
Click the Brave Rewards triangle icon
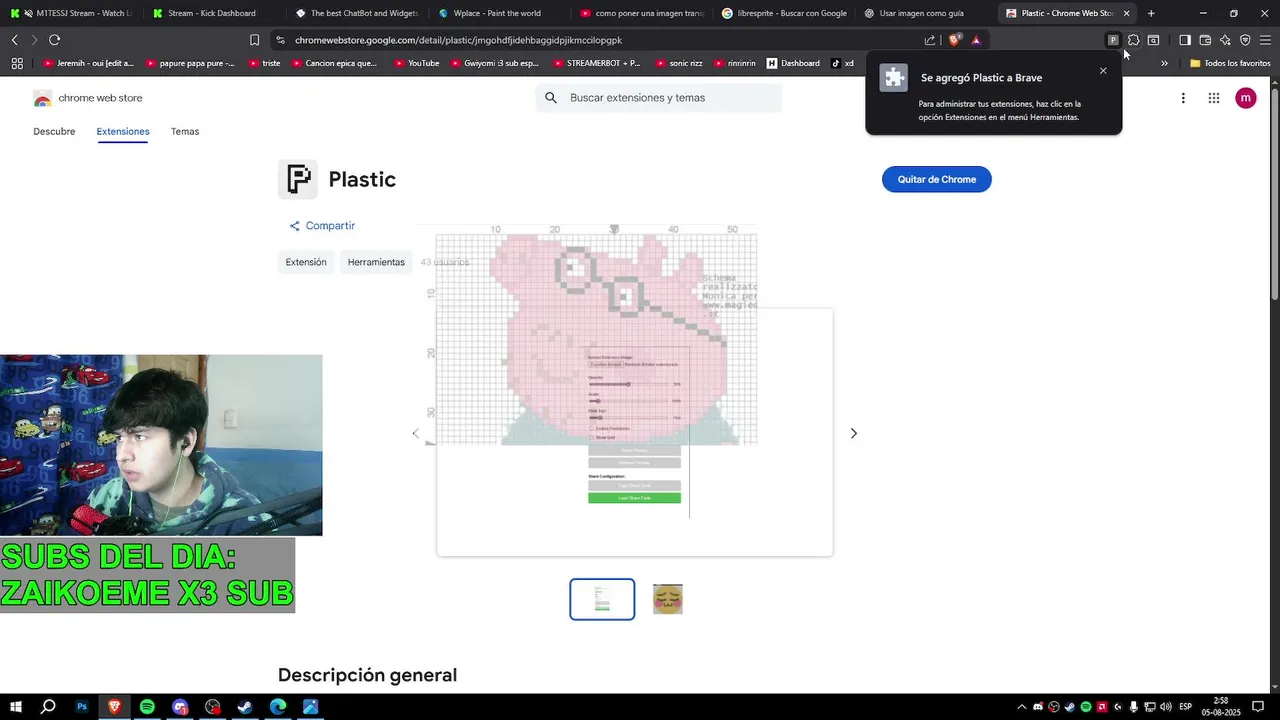tap(976, 40)
